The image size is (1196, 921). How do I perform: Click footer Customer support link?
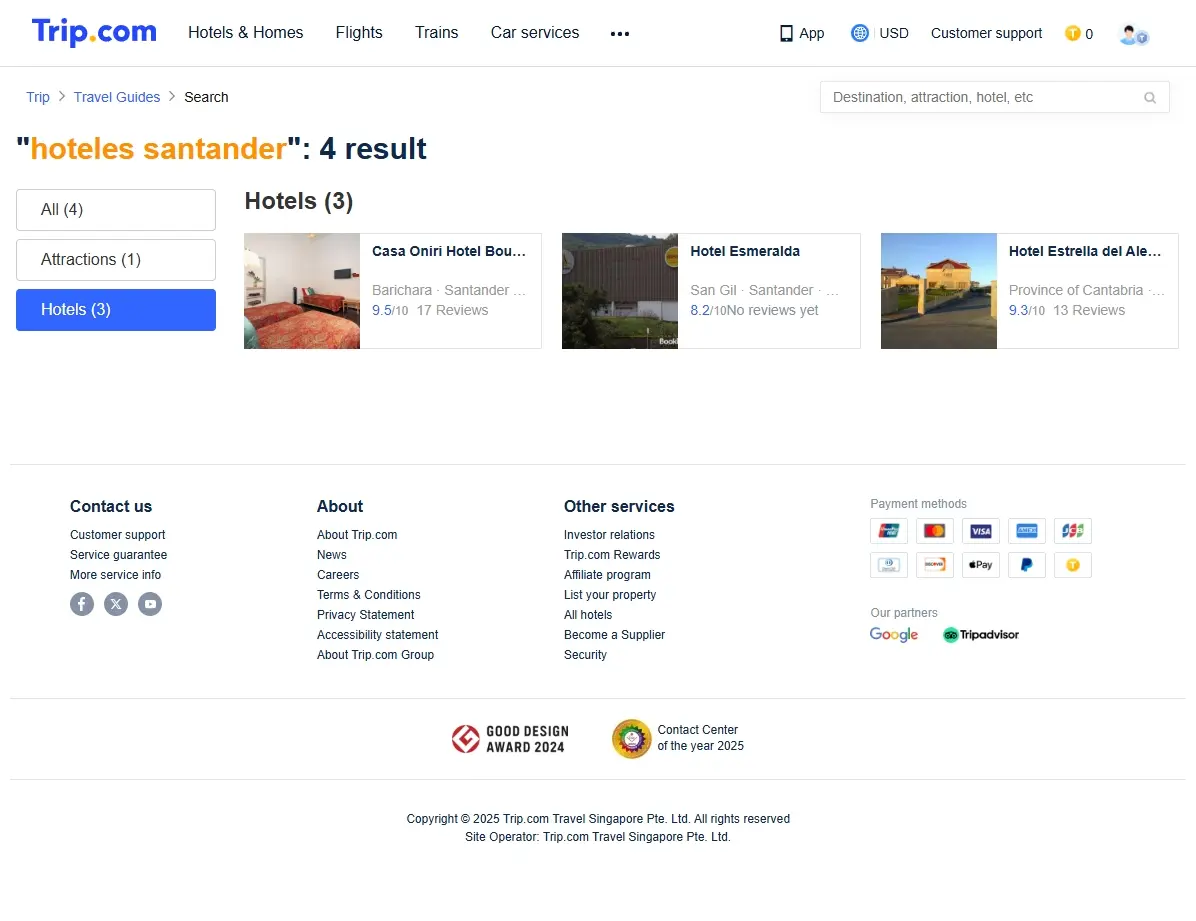pos(117,535)
